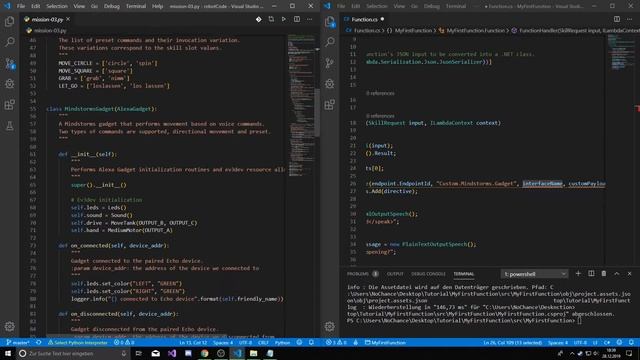
Task: Open Explorer in the right VS Code window
Action: coord(330,22)
